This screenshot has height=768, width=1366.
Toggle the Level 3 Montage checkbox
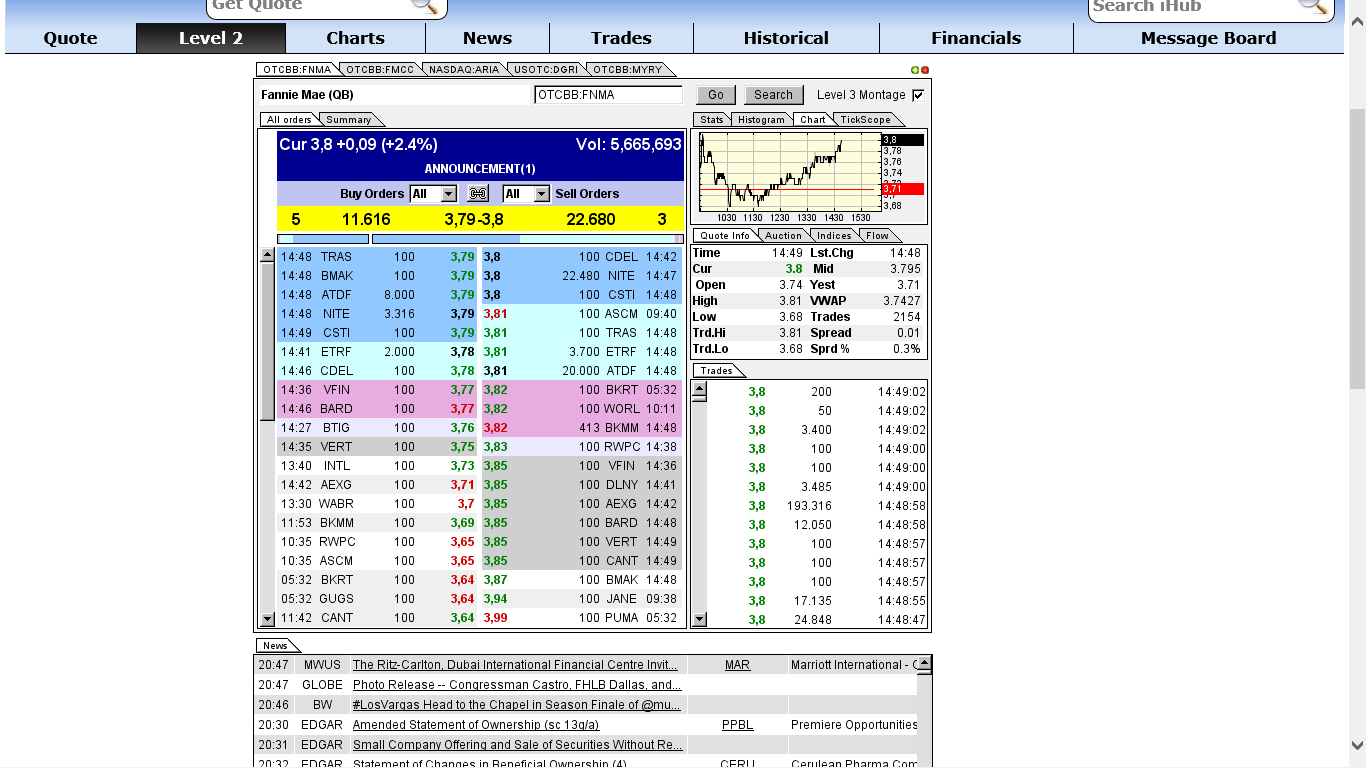coord(916,94)
